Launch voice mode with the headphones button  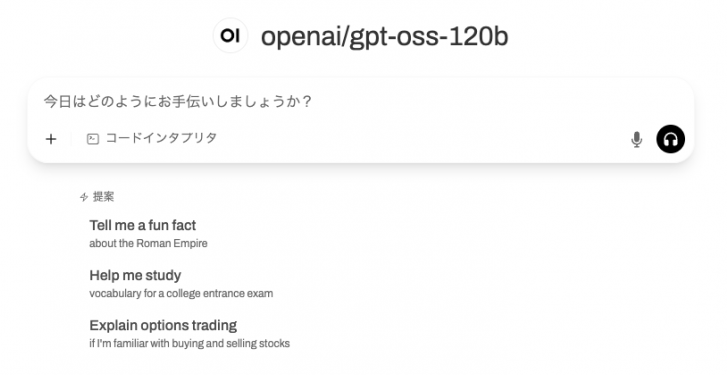pyautogui.click(x=670, y=139)
